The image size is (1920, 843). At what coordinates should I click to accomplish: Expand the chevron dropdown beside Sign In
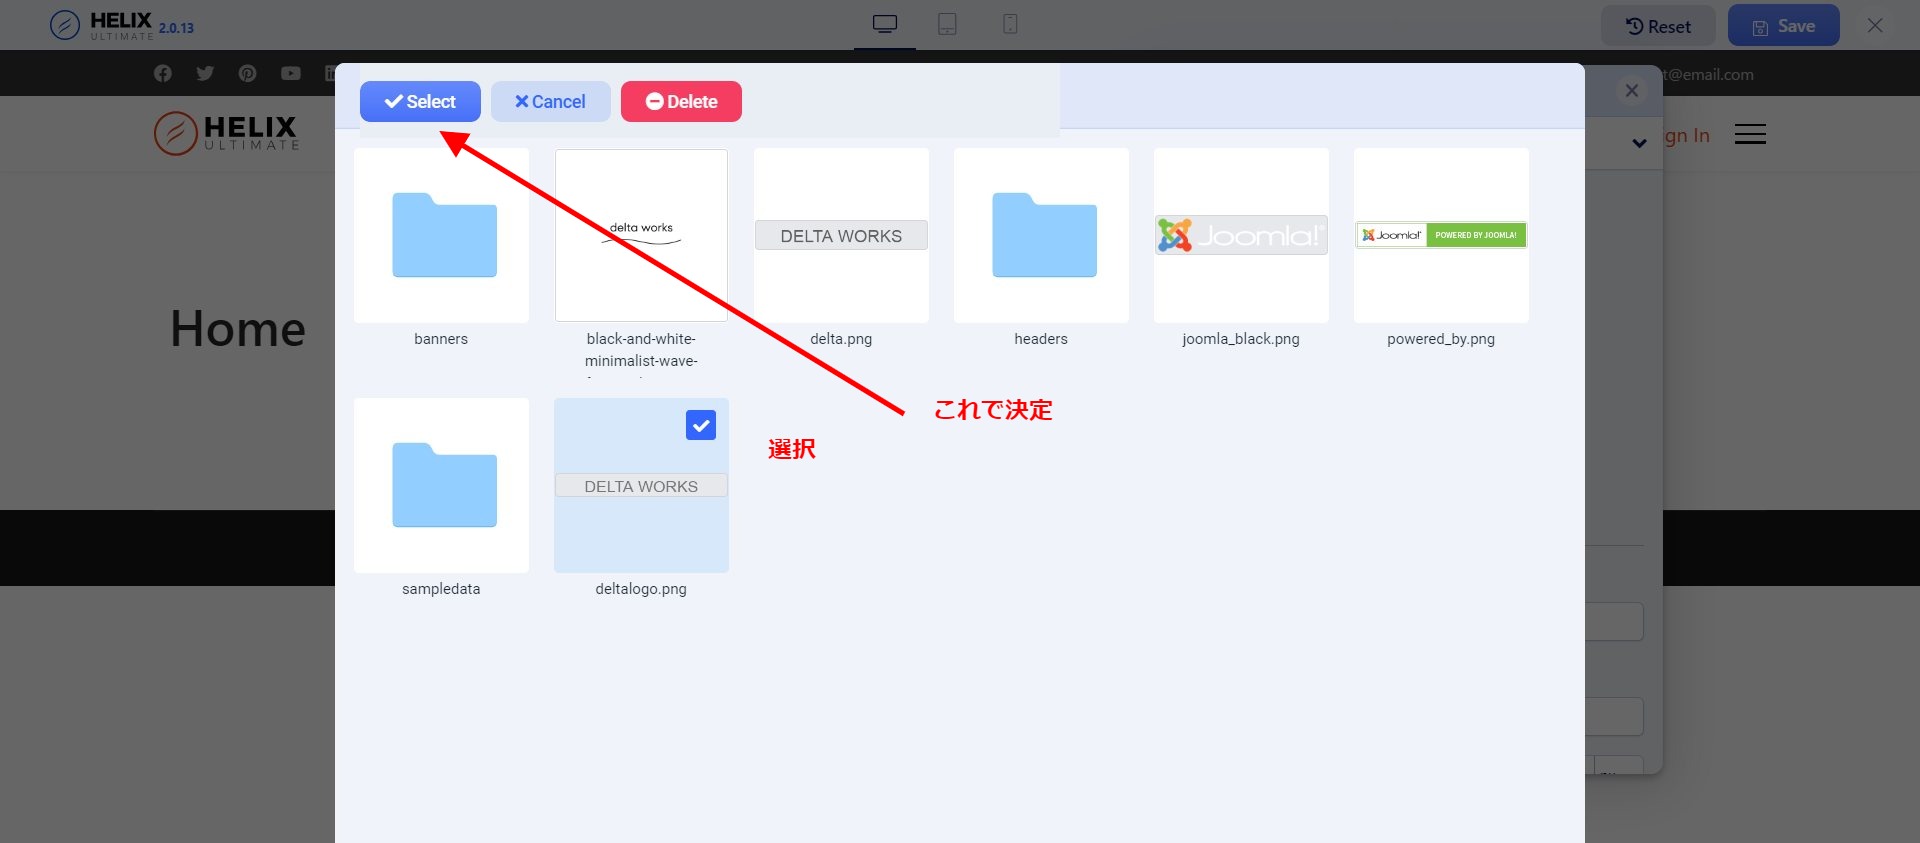click(1639, 143)
